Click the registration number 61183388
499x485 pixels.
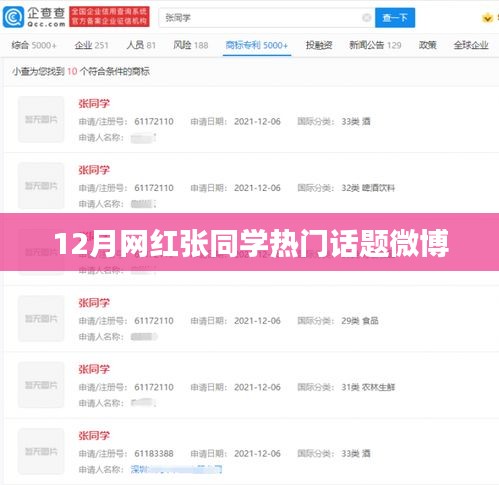tap(154, 454)
